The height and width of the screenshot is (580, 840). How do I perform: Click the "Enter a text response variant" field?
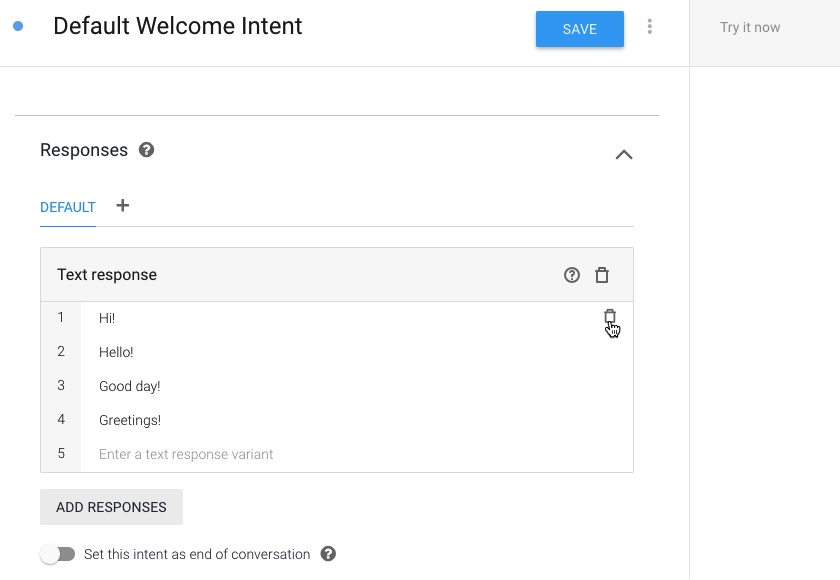coord(186,454)
